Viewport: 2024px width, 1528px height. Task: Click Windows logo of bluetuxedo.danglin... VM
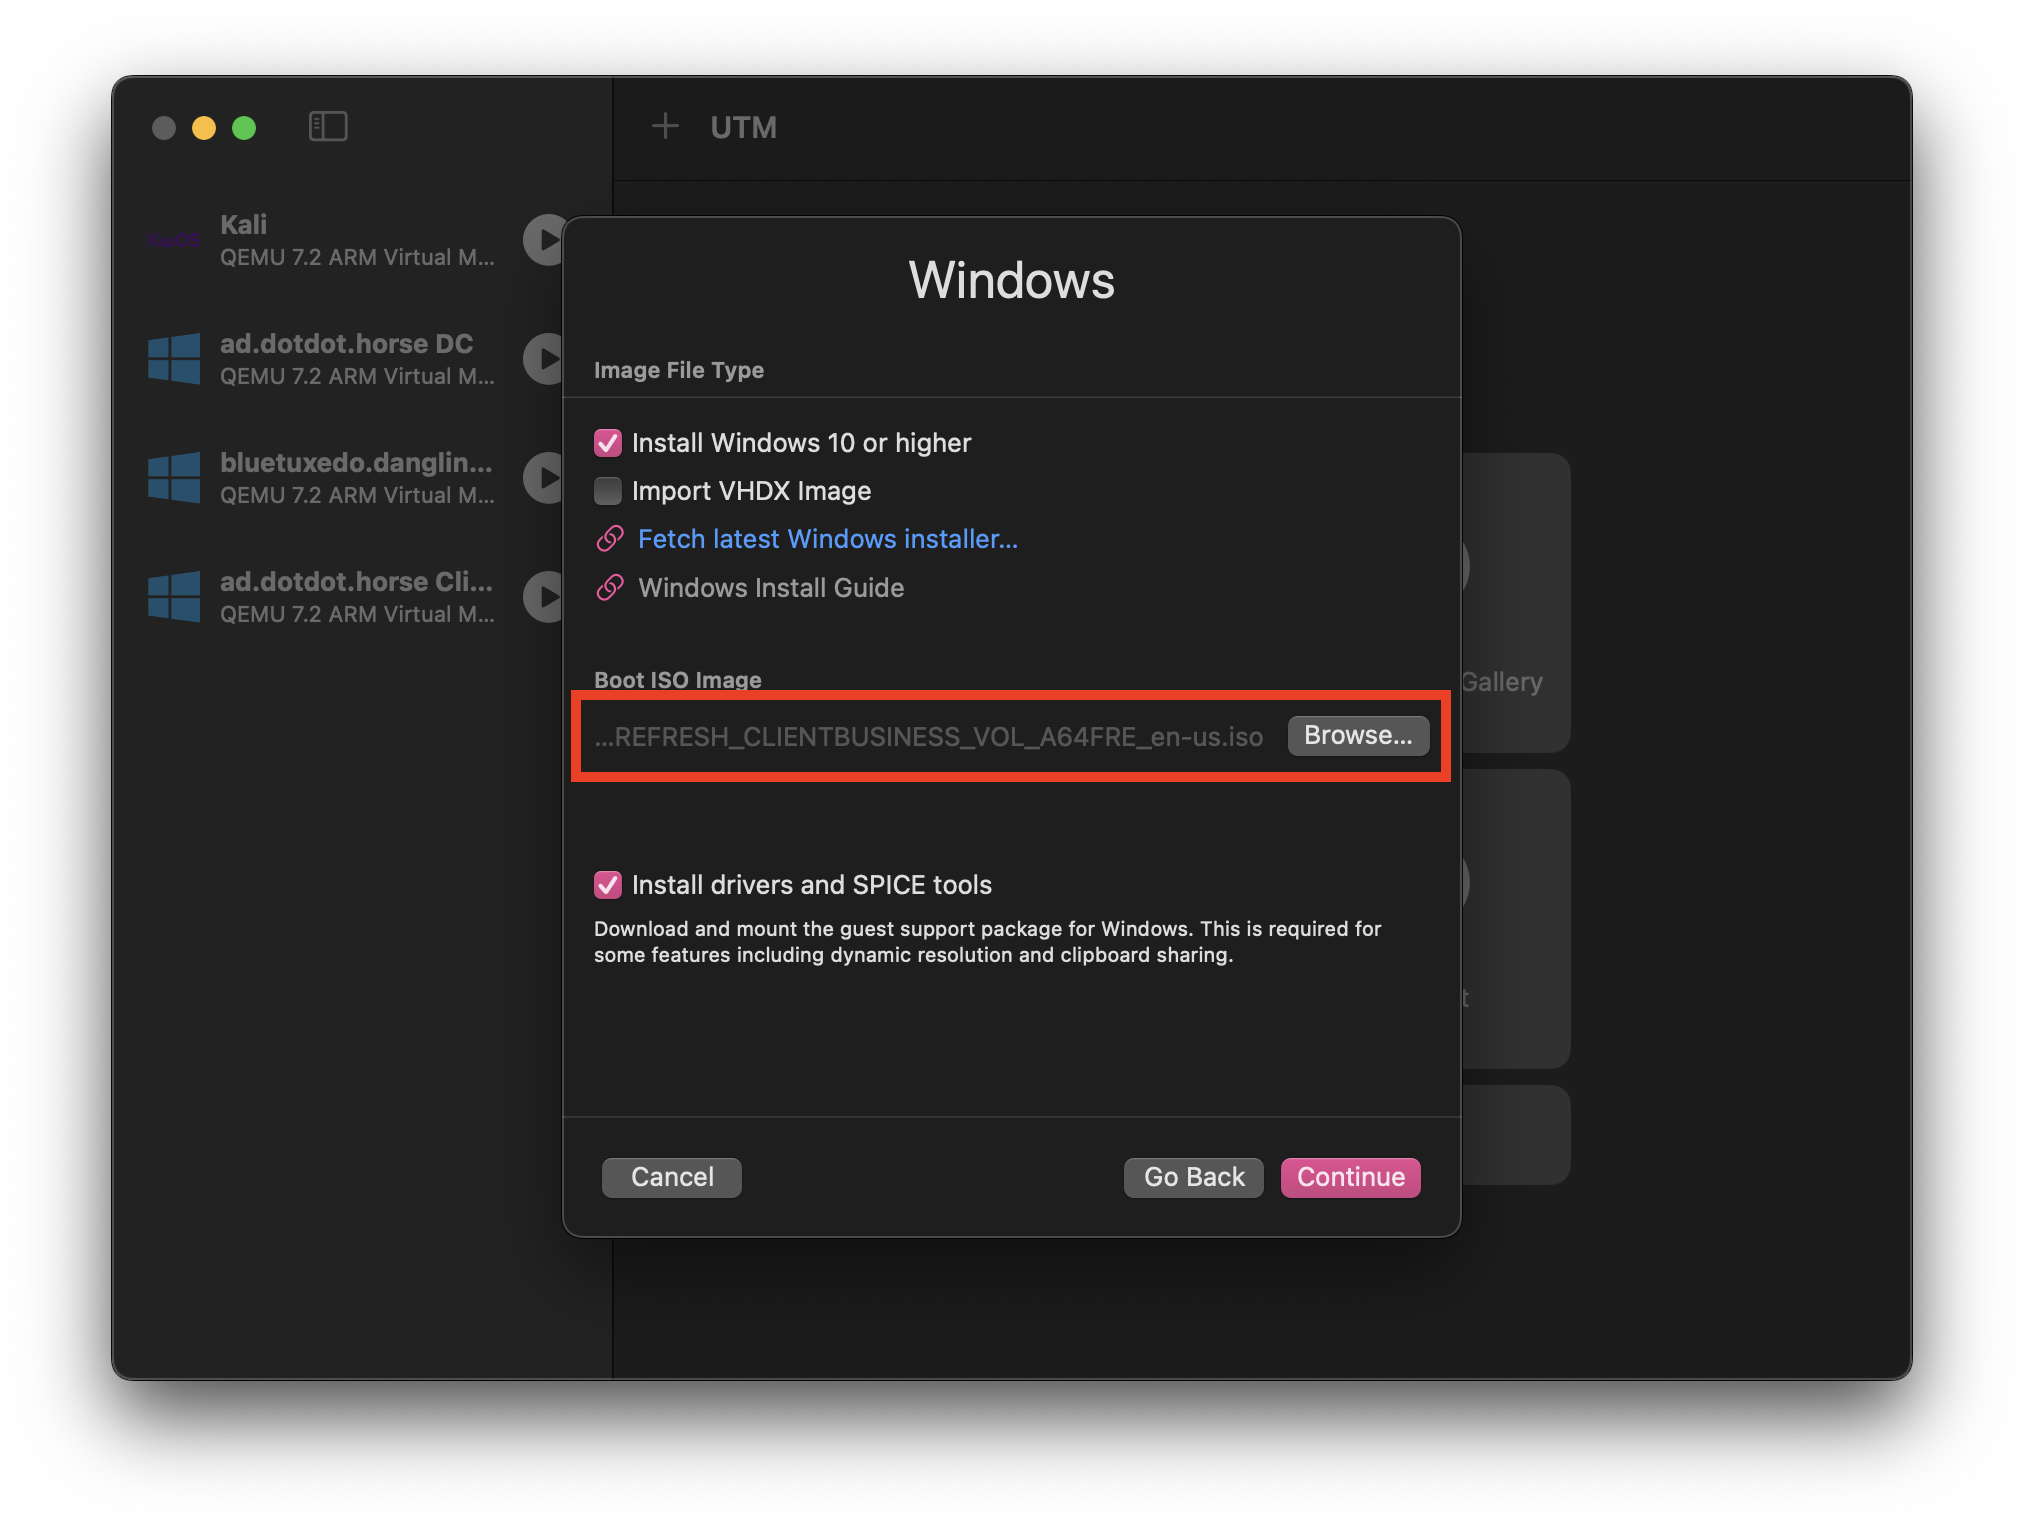pyautogui.click(x=174, y=478)
